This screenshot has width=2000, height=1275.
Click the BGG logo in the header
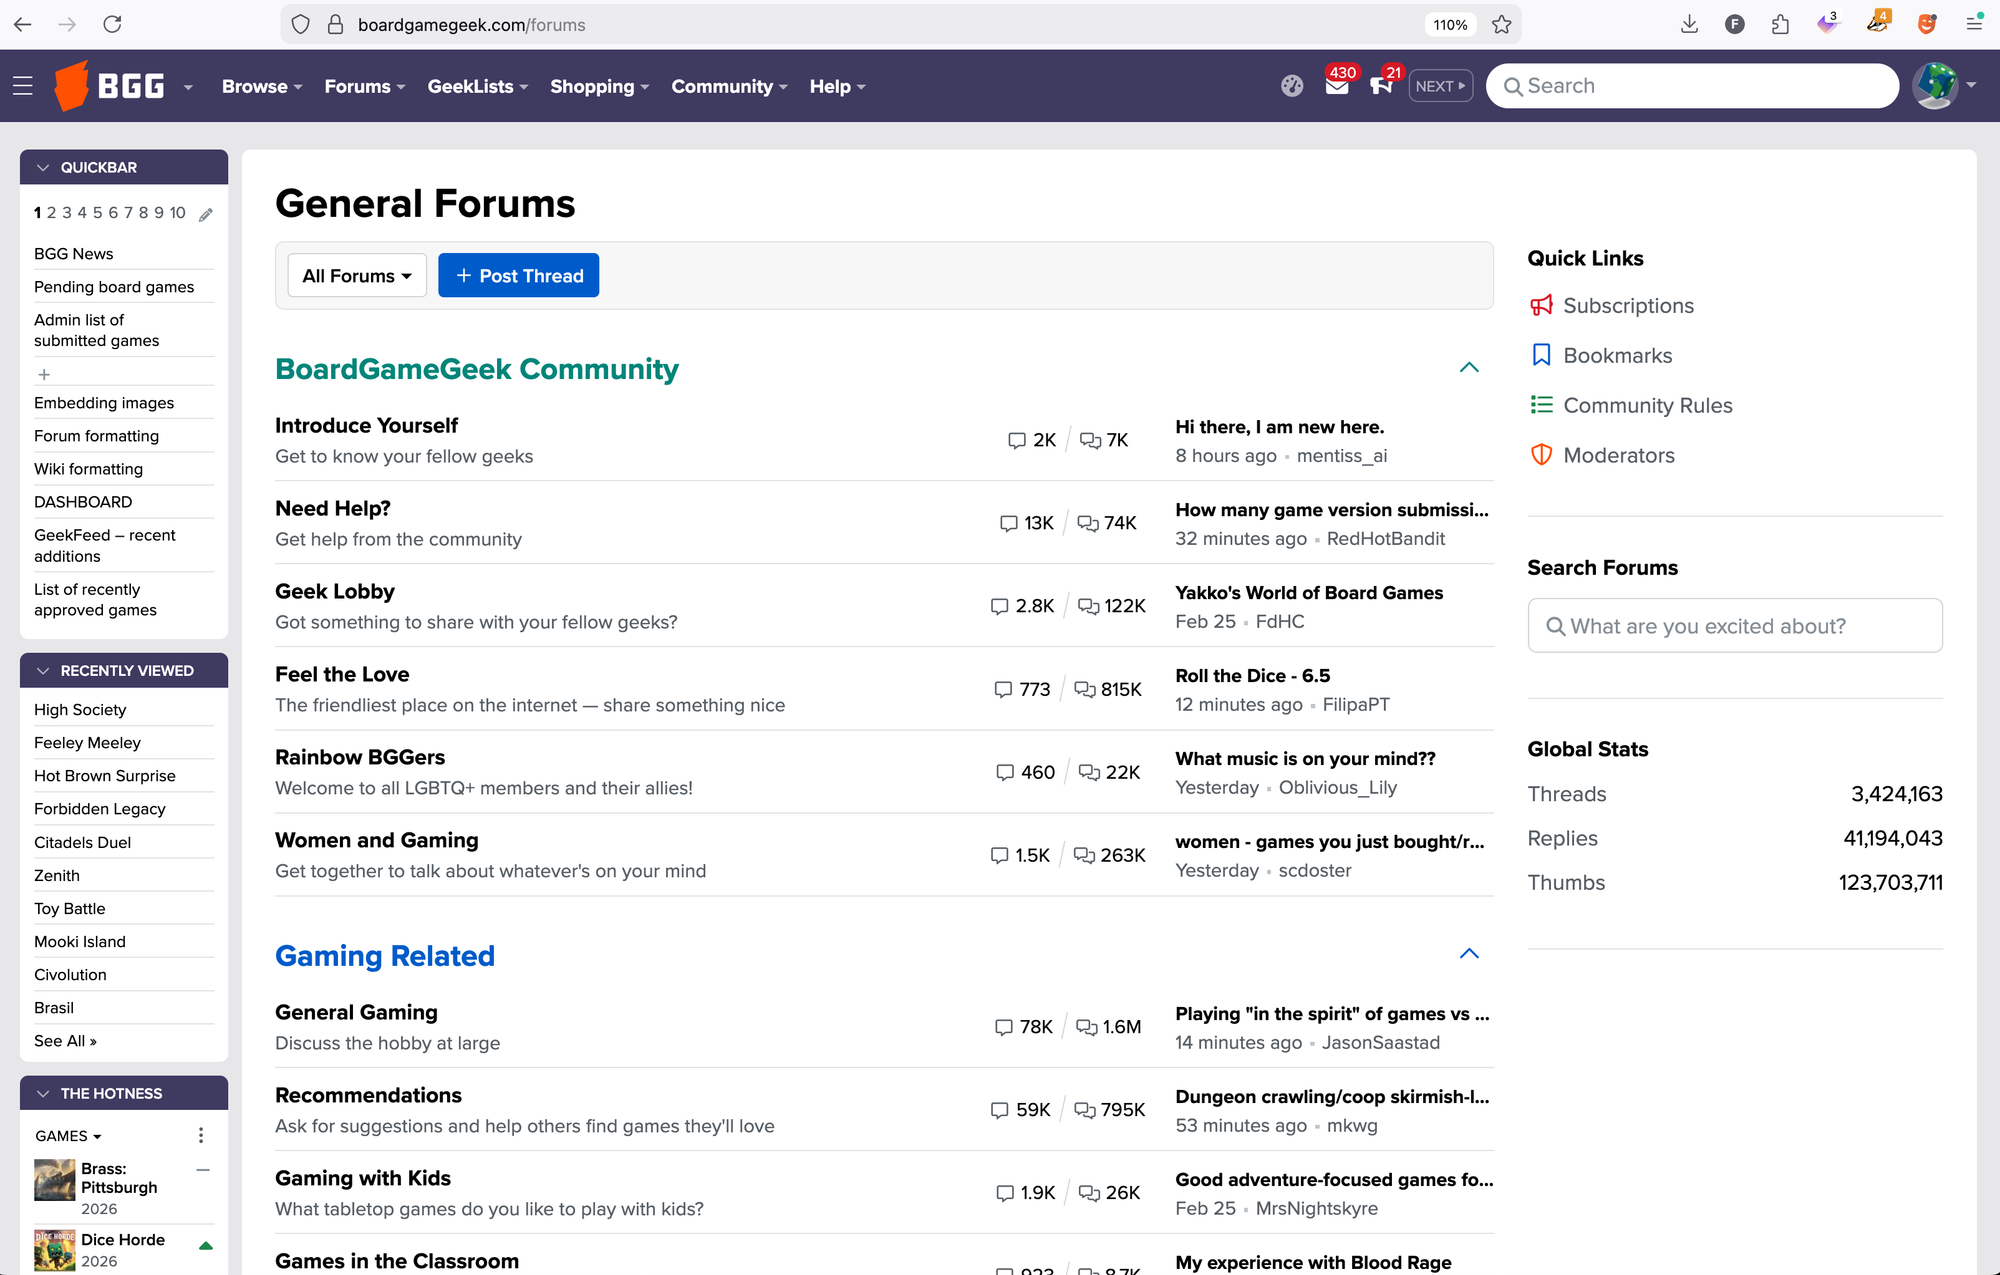pyautogui.click(x=113, y=86)
